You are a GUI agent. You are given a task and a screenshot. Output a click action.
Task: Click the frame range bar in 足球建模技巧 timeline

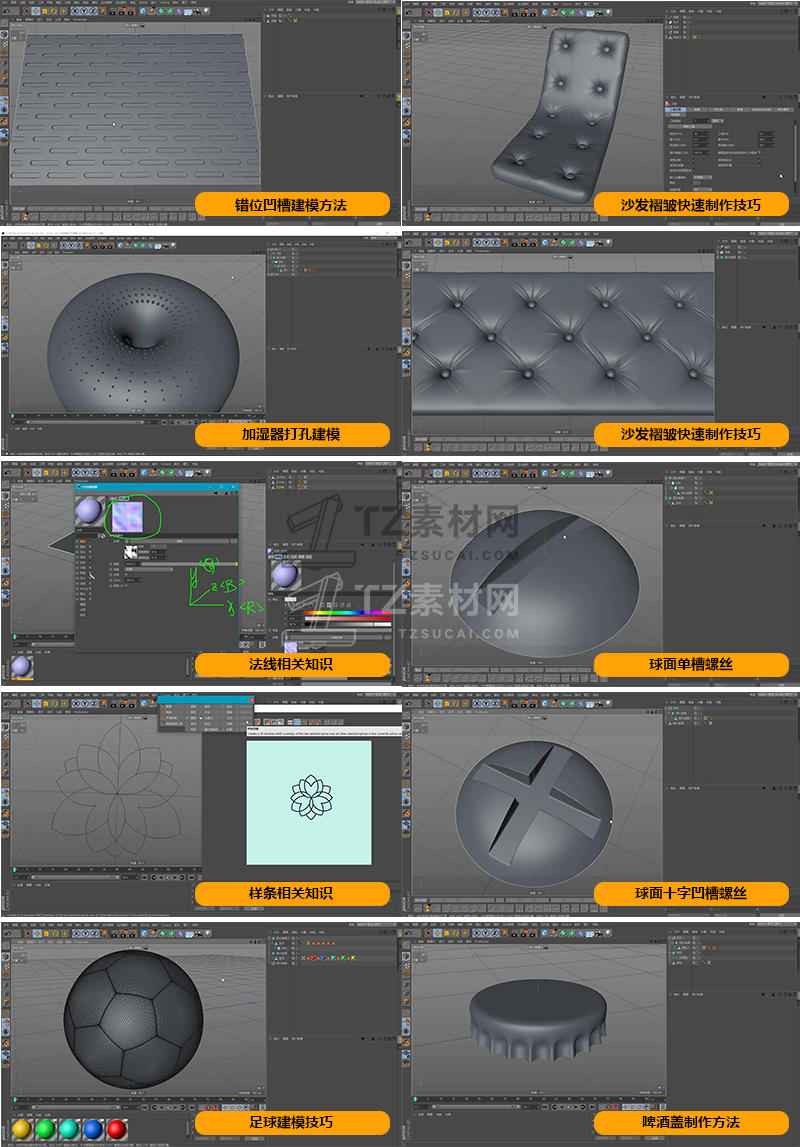click(x=76, y=1107)
